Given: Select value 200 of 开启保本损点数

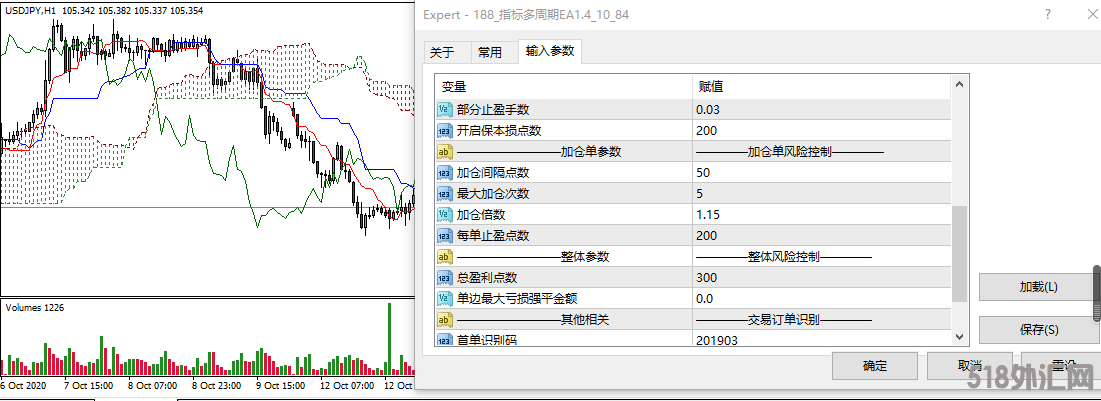Looking at the screenshot, I should click(x=706, y=131).
